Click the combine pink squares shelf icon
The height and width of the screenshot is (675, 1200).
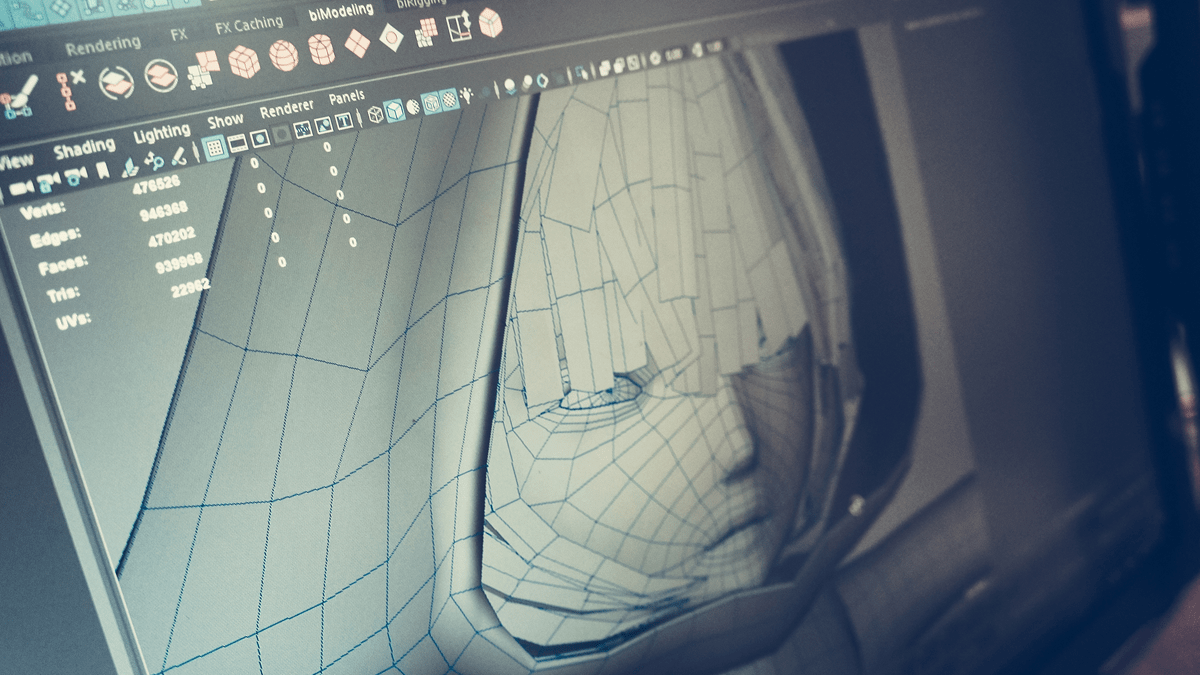[x=203, y=69]
